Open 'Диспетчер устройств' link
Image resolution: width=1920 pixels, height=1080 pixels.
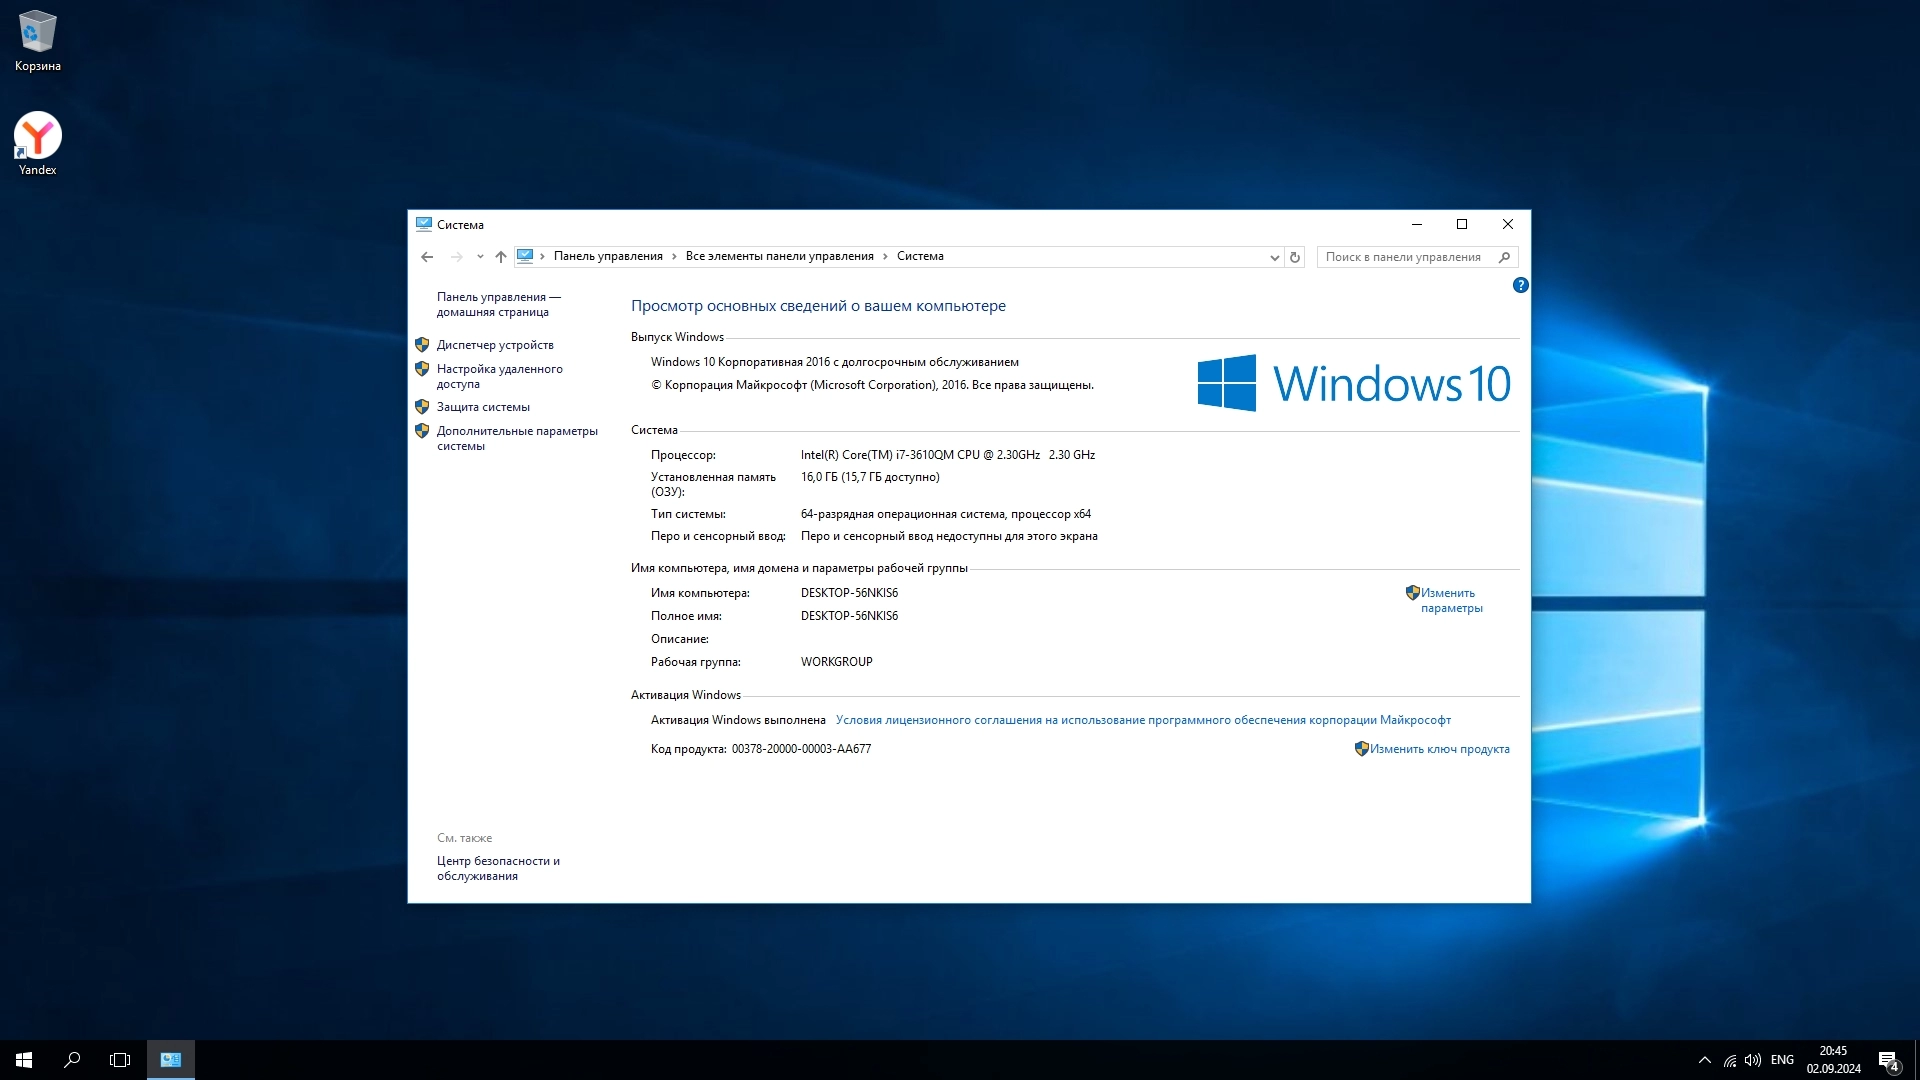pos(495,345)
